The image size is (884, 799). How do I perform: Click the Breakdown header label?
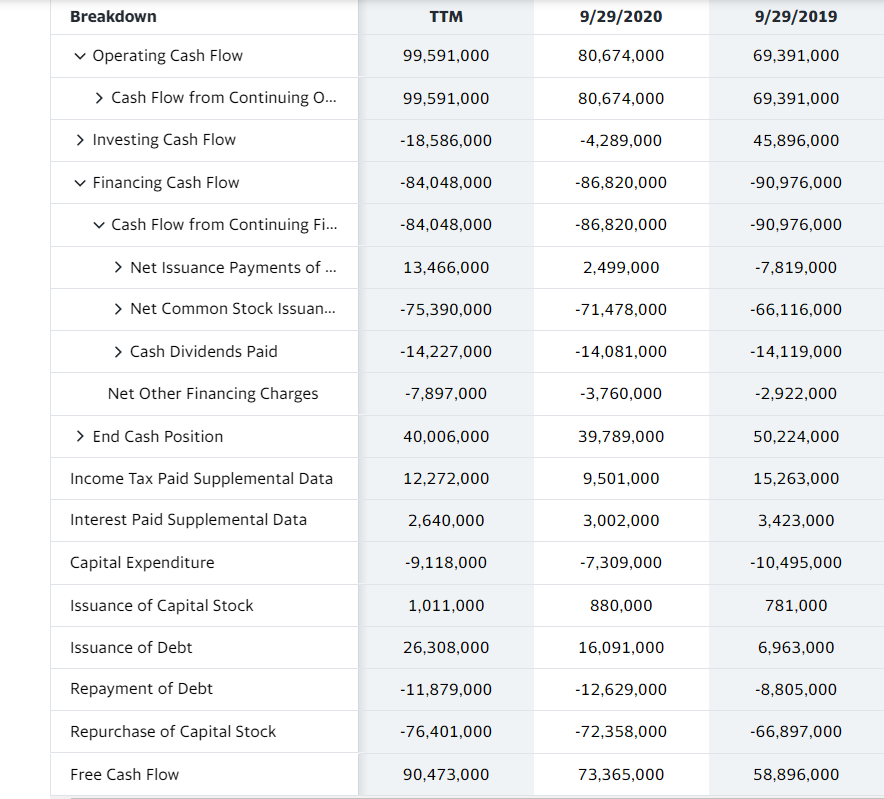111,16
